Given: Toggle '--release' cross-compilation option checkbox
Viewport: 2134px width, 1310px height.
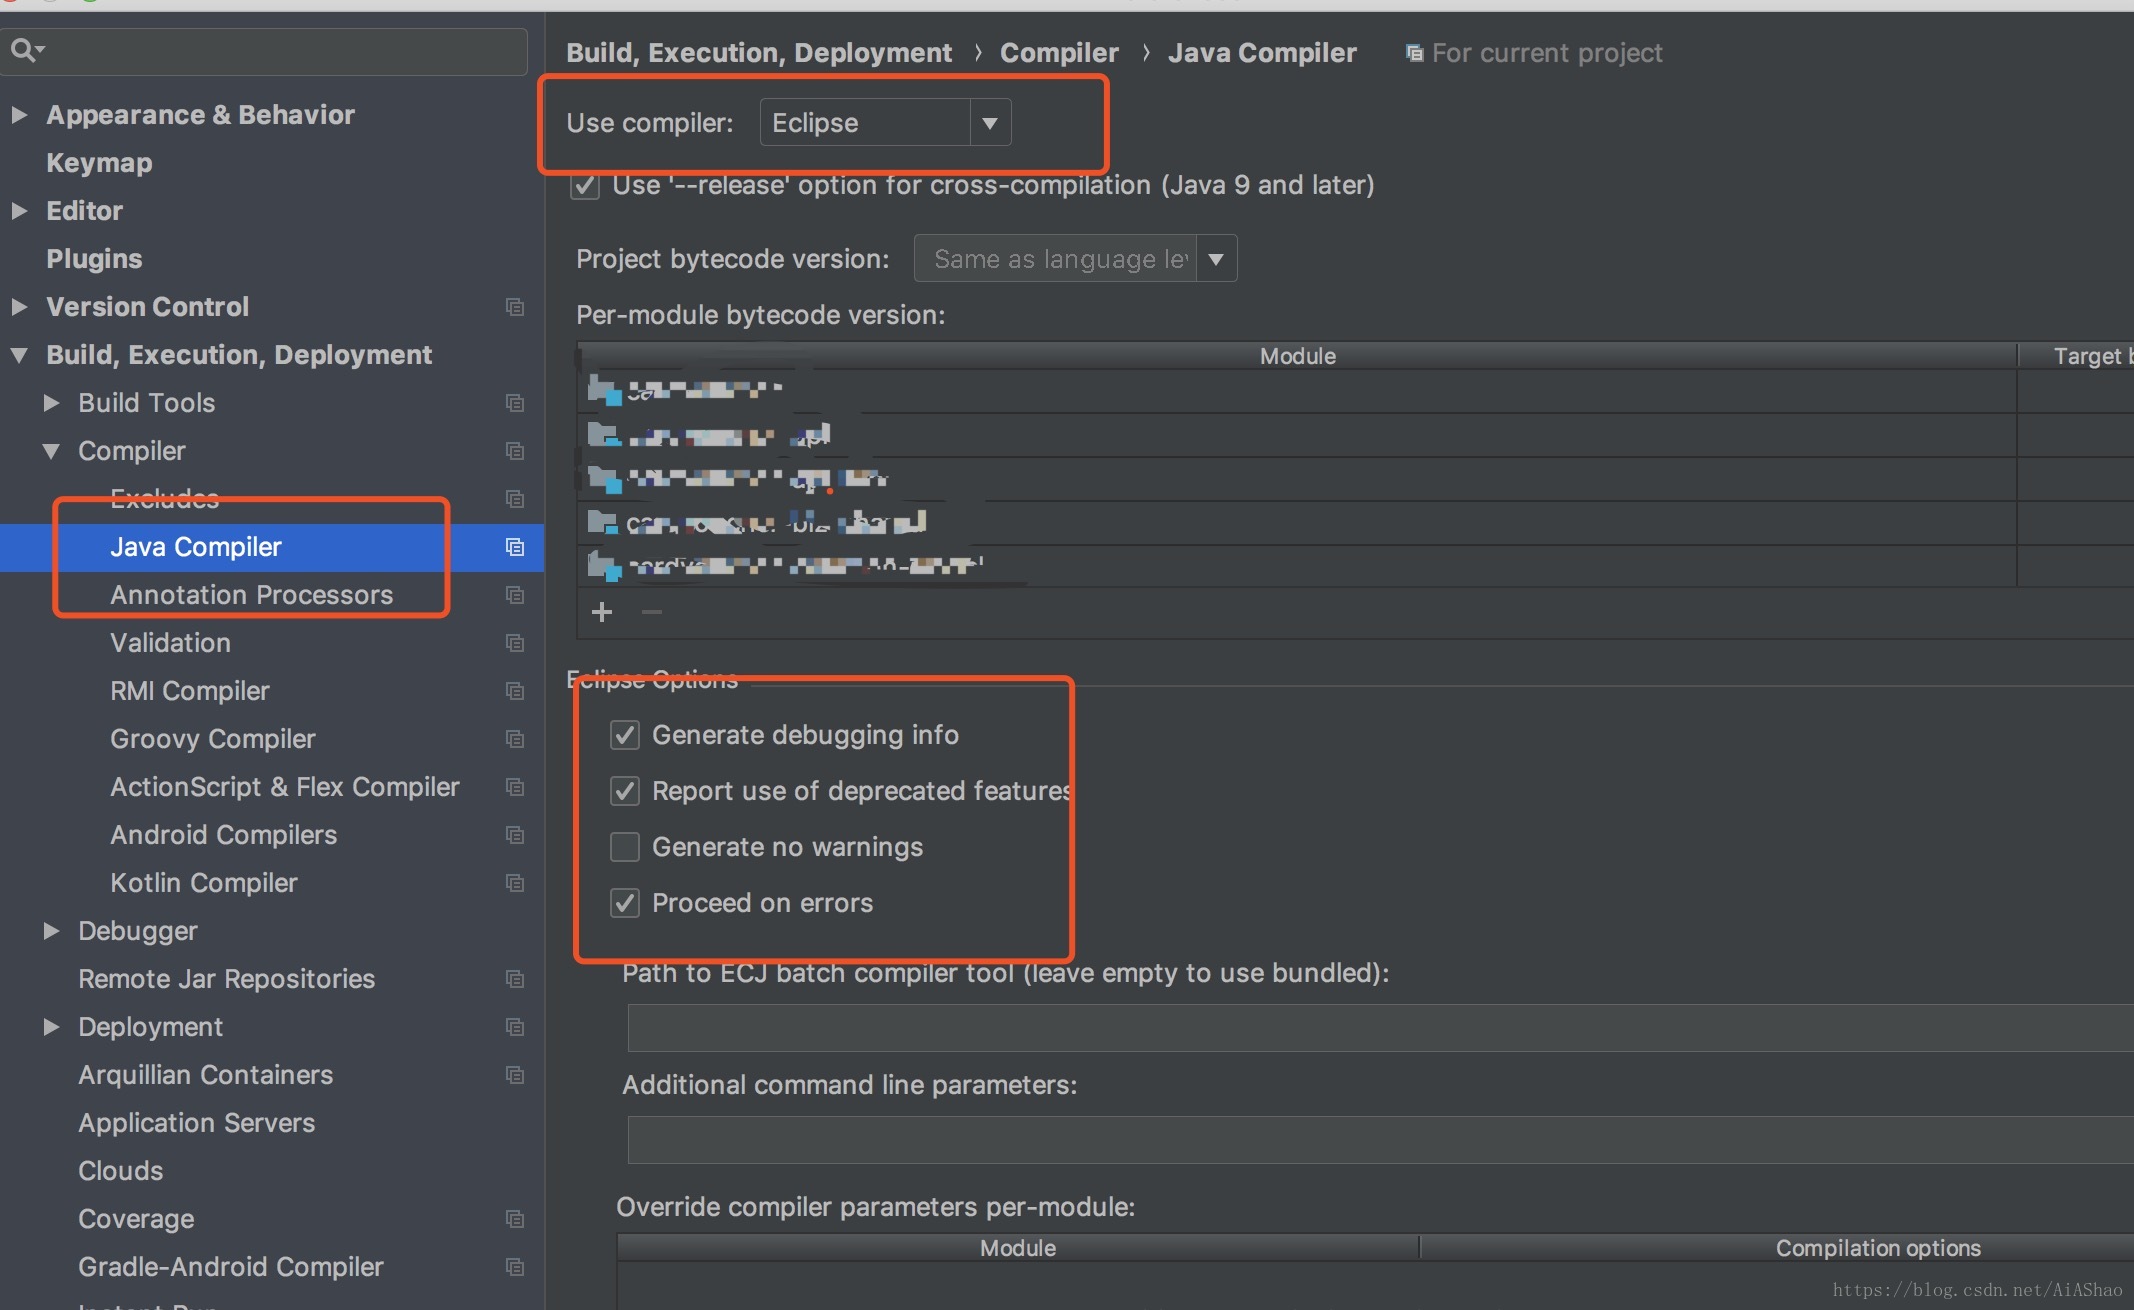Looking at the screenshot, I should coord(585,186).
